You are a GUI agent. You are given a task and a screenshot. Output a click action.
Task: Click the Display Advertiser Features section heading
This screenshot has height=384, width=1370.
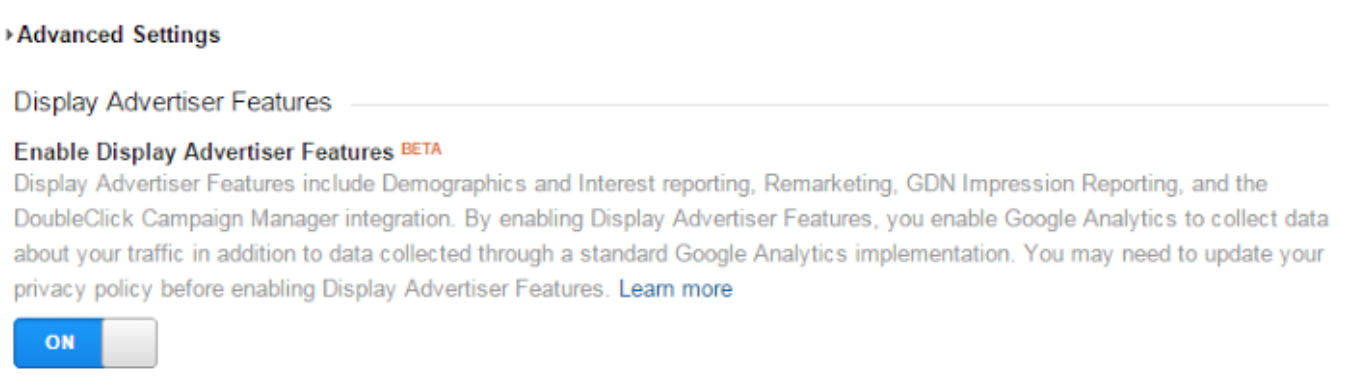click(172, 102)
